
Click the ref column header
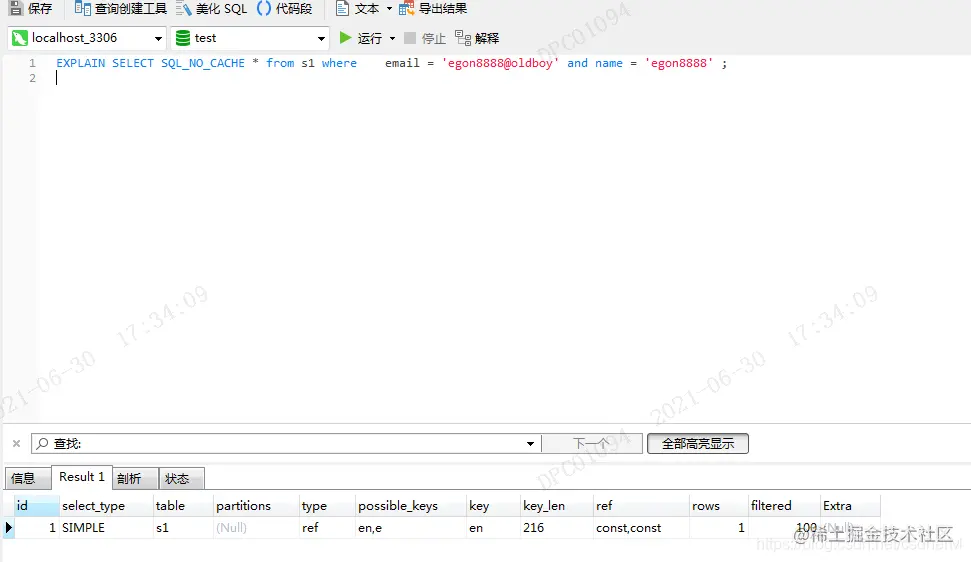[641, 506]
